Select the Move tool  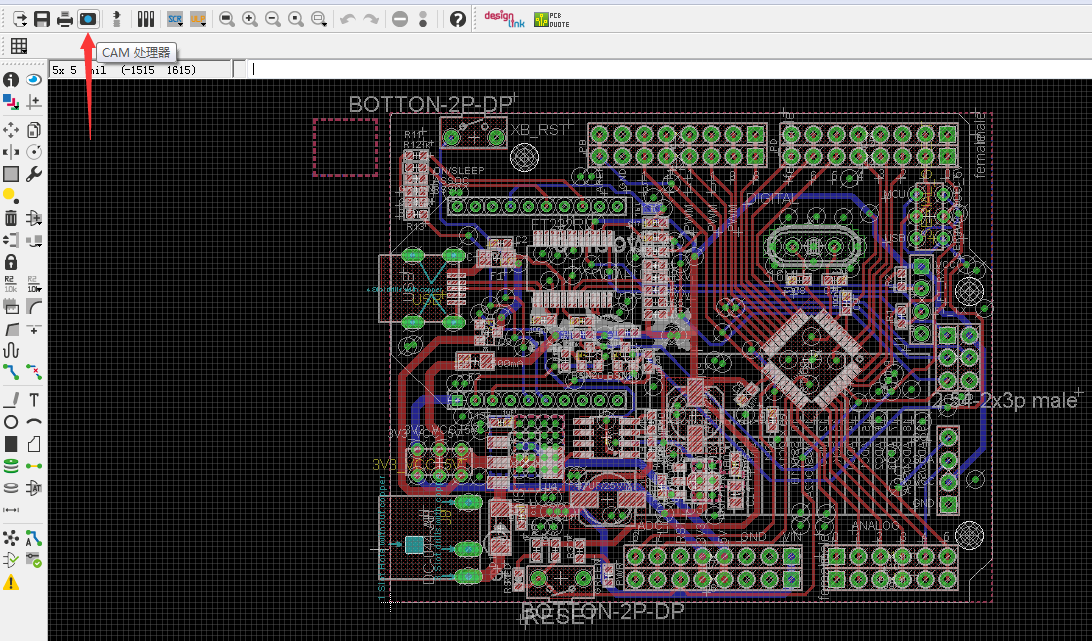coord(11,130)
